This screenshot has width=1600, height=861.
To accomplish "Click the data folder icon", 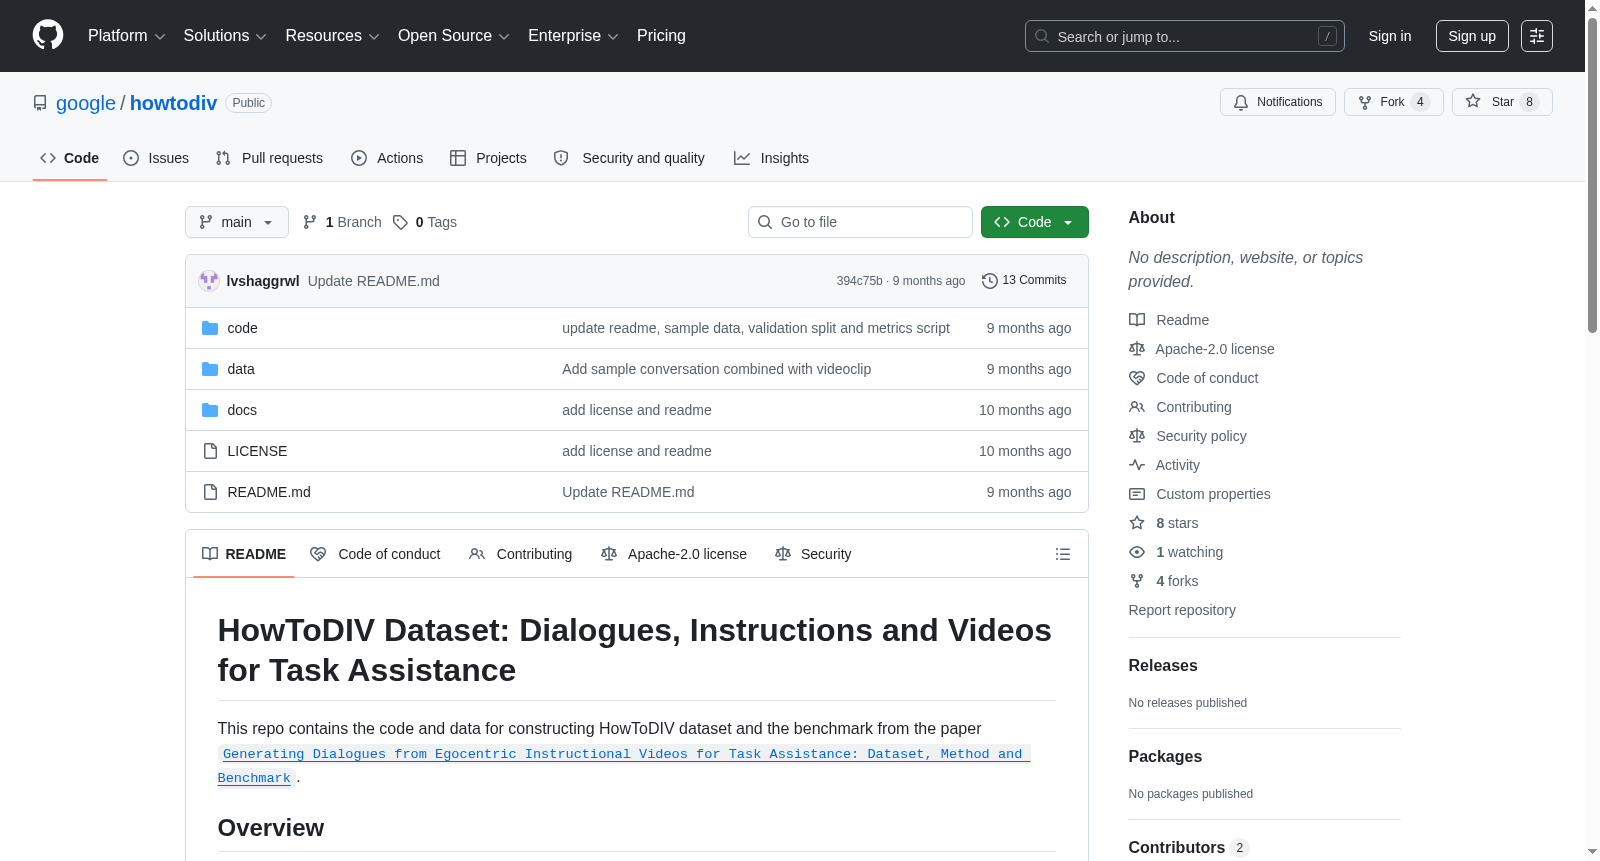I will [210, 369].
